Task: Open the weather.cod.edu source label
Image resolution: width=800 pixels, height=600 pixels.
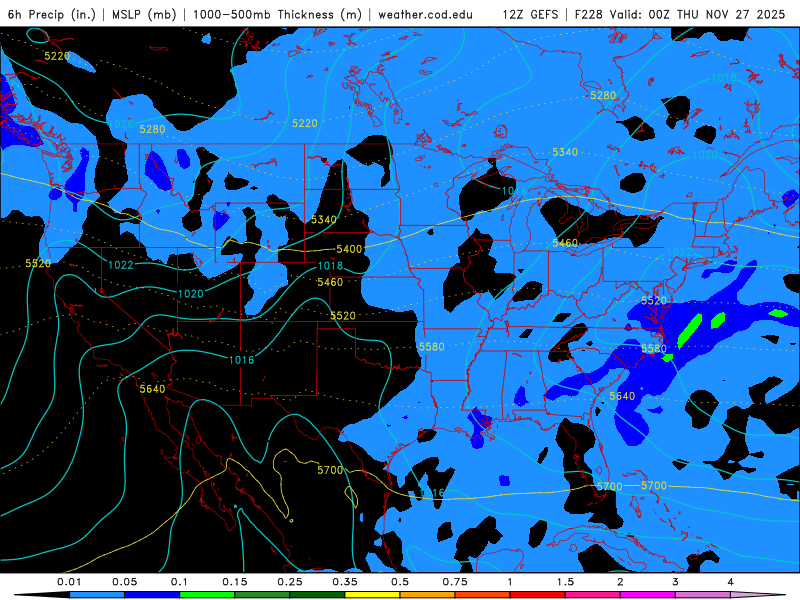Action: point(425,14)
